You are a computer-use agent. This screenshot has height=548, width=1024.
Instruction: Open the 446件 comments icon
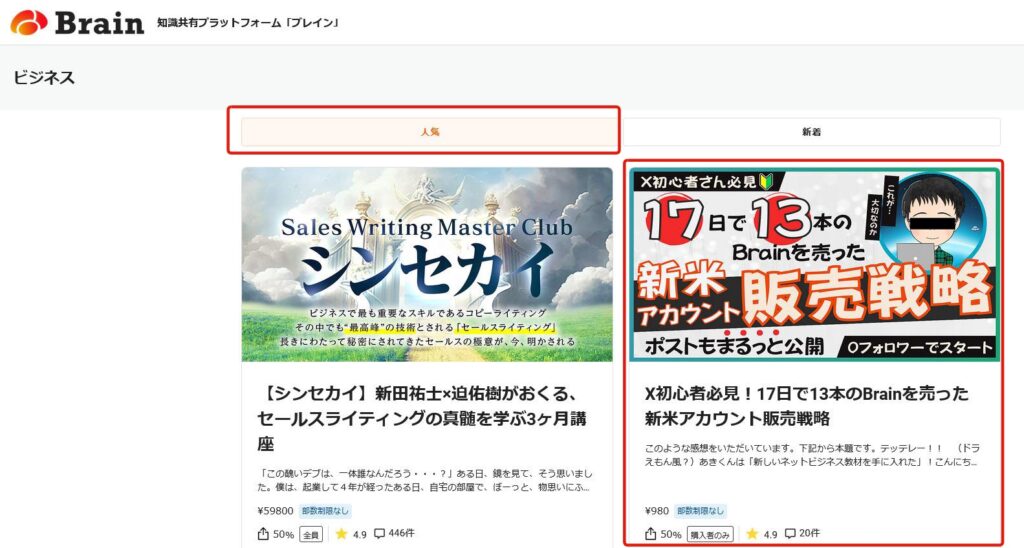(x=379, y=534)
